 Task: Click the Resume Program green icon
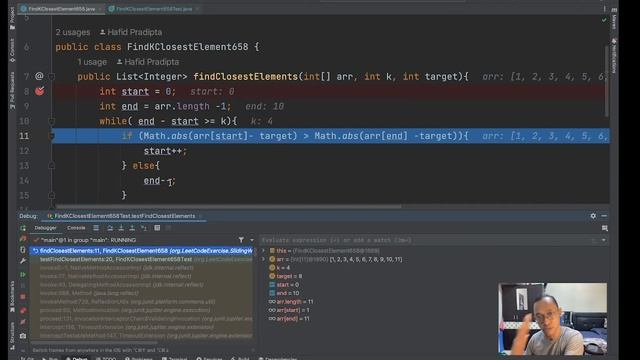point(23,274)
